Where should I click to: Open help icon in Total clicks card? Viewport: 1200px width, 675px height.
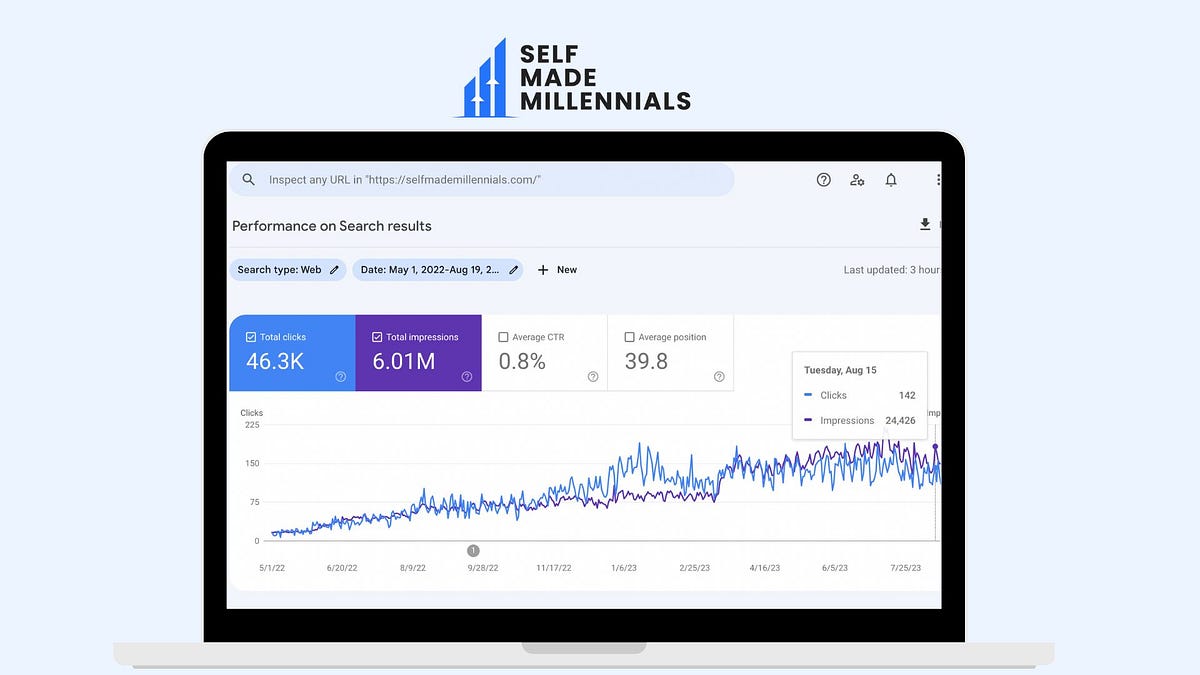point(341,377)
